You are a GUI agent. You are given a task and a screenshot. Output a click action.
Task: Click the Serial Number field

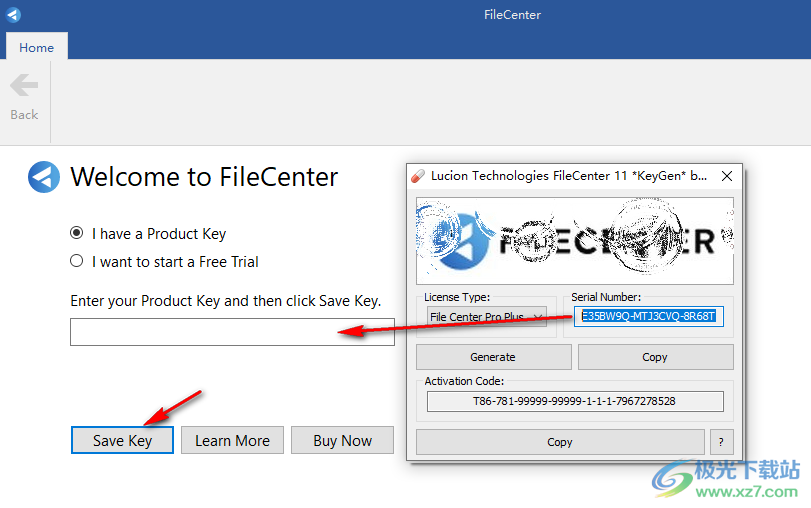click(649, 316)
